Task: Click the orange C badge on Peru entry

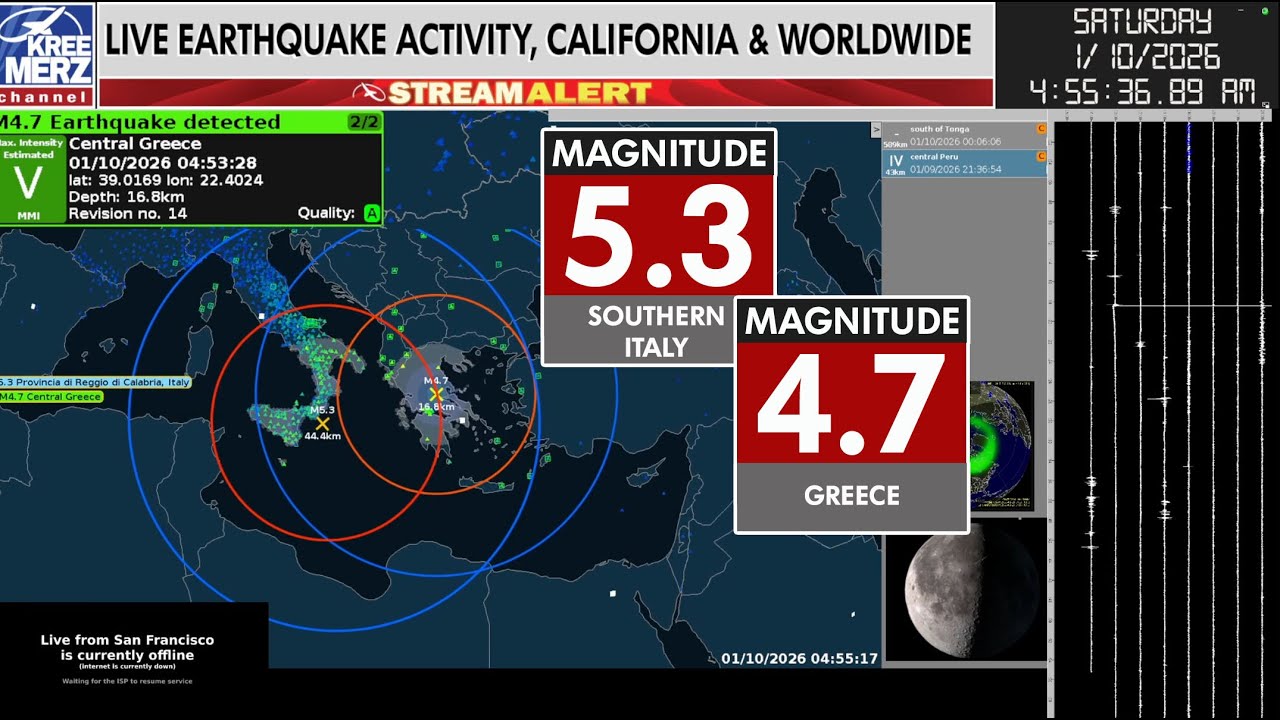Action: tap(1041, 156)
